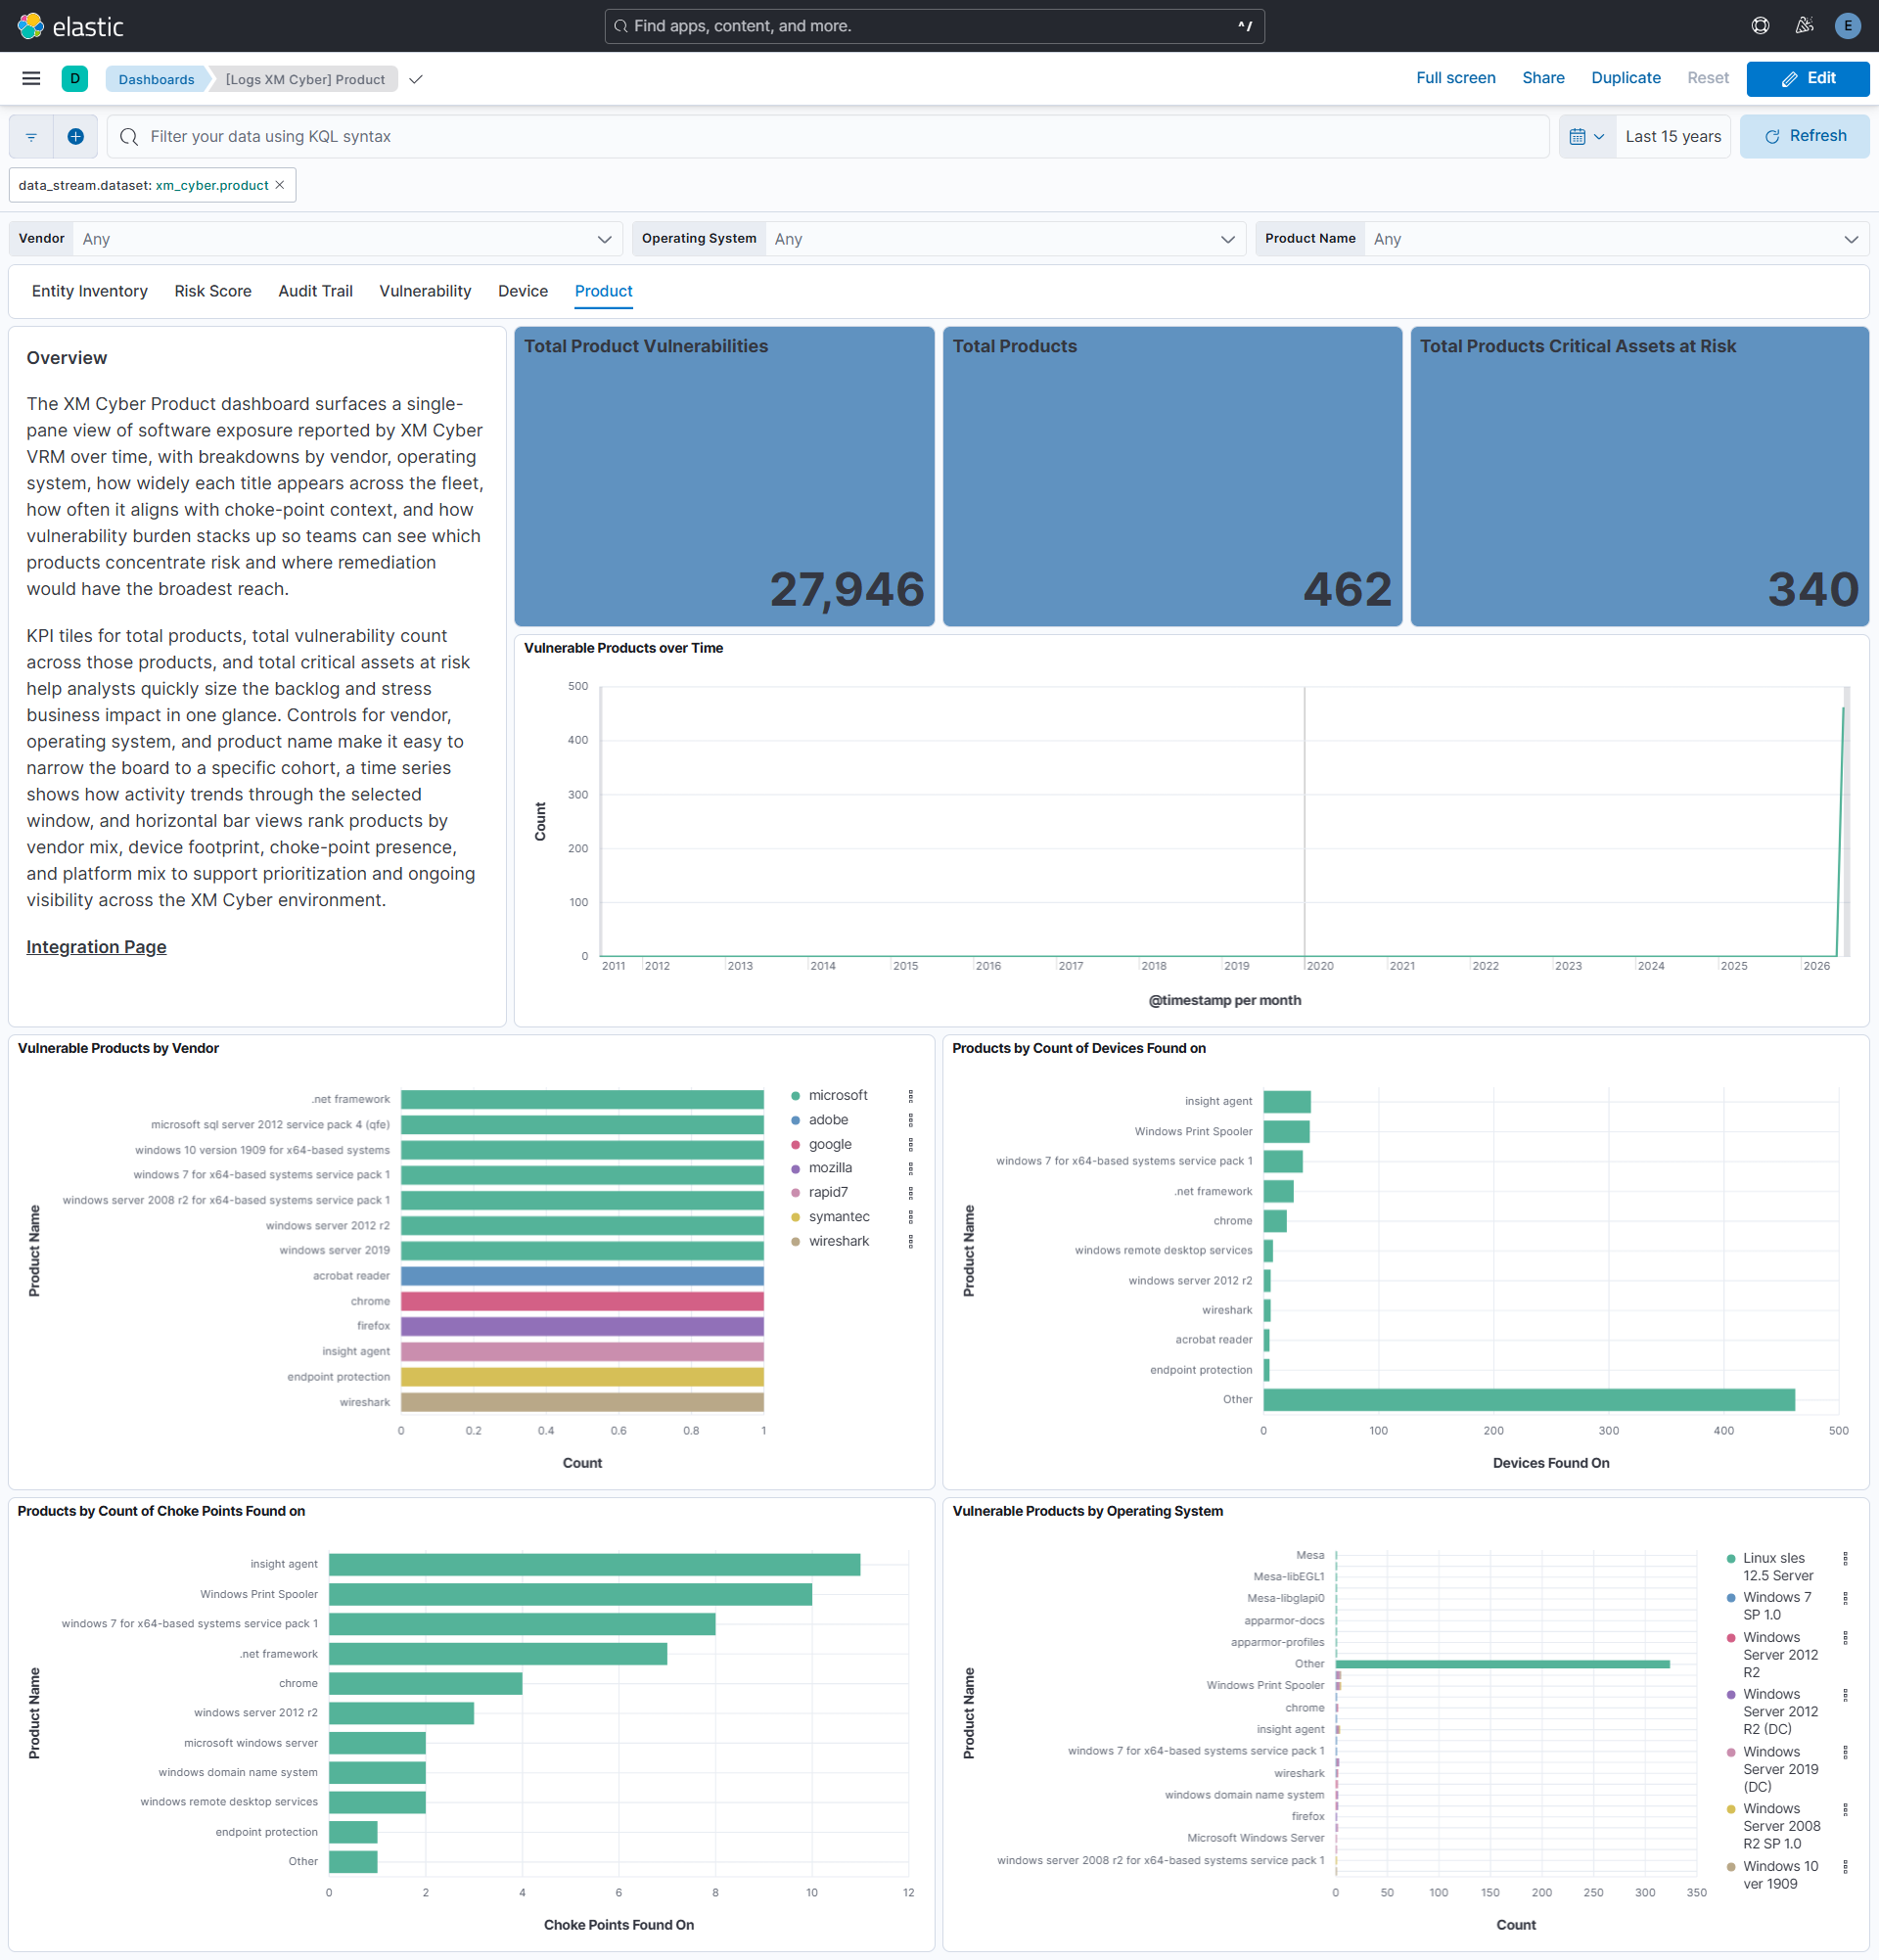This screenshot has width=1879, height=1960.
Task: Open the Integration Page link
Action: 96,947
